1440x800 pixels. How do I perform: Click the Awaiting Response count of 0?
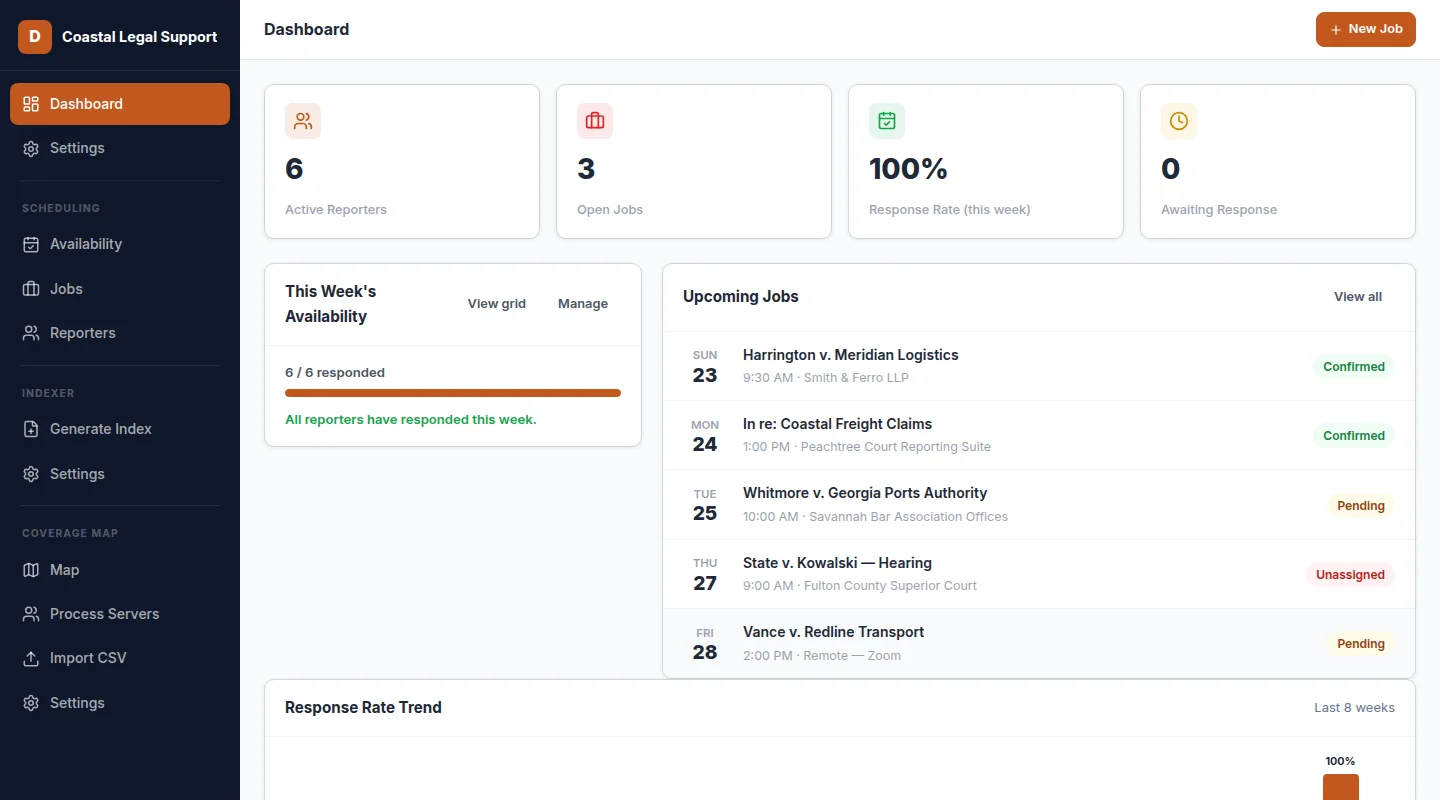pyautogui.click(x=1170, y=169)
